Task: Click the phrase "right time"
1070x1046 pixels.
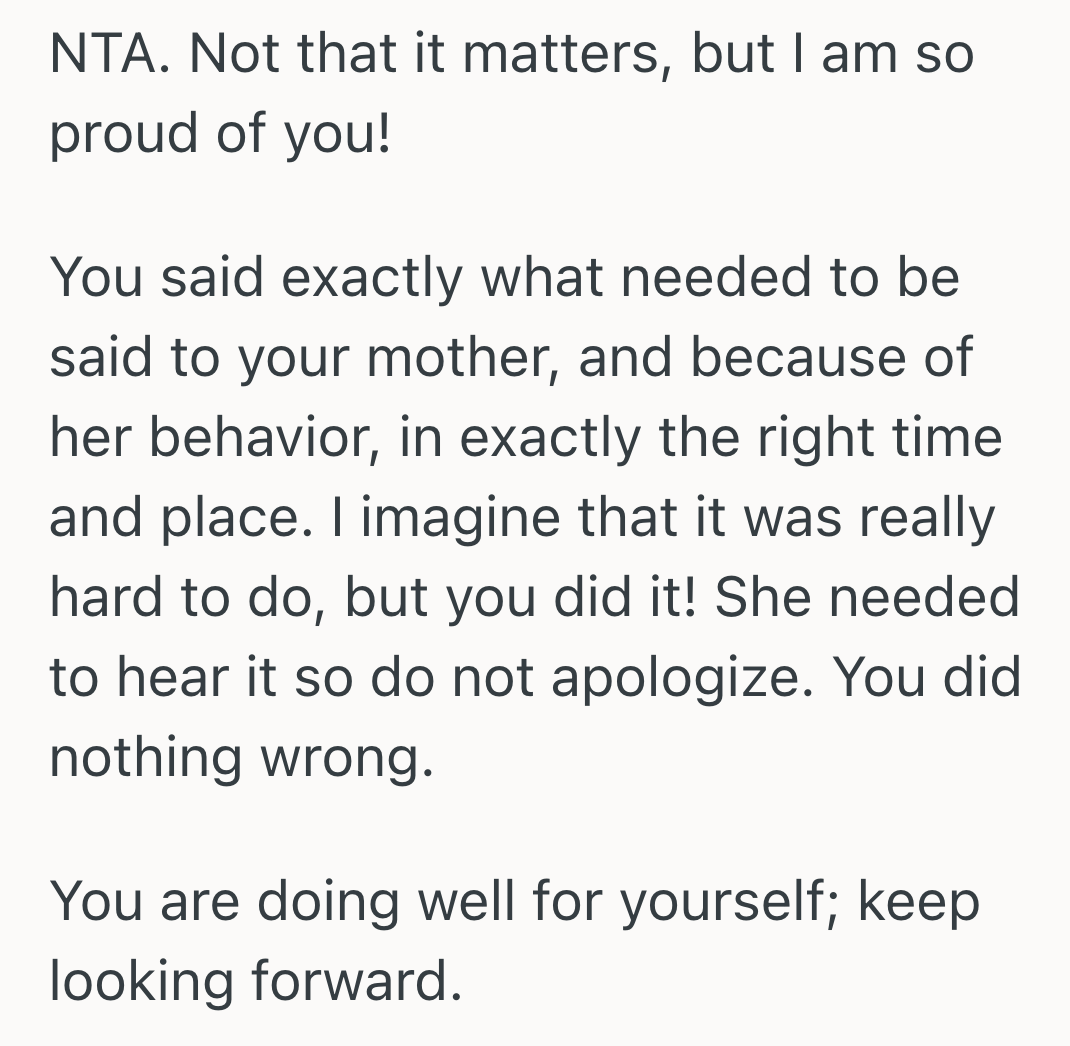Action: click(878, 437)
